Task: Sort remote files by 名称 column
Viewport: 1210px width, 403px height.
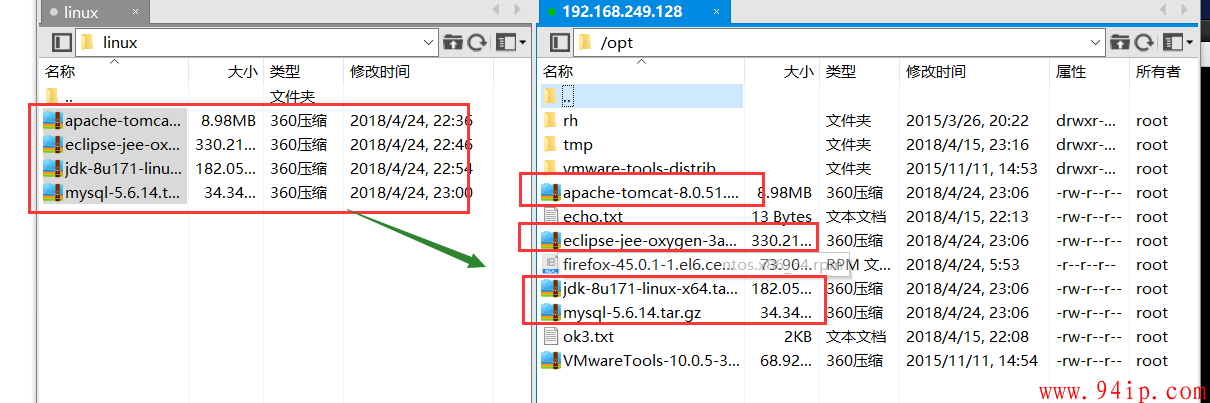Action: point(558,72)
